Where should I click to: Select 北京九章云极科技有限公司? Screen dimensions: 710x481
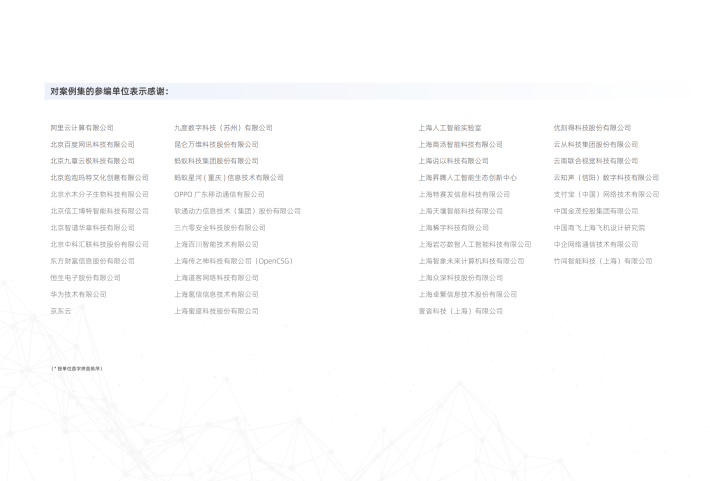tap(92, 161)
